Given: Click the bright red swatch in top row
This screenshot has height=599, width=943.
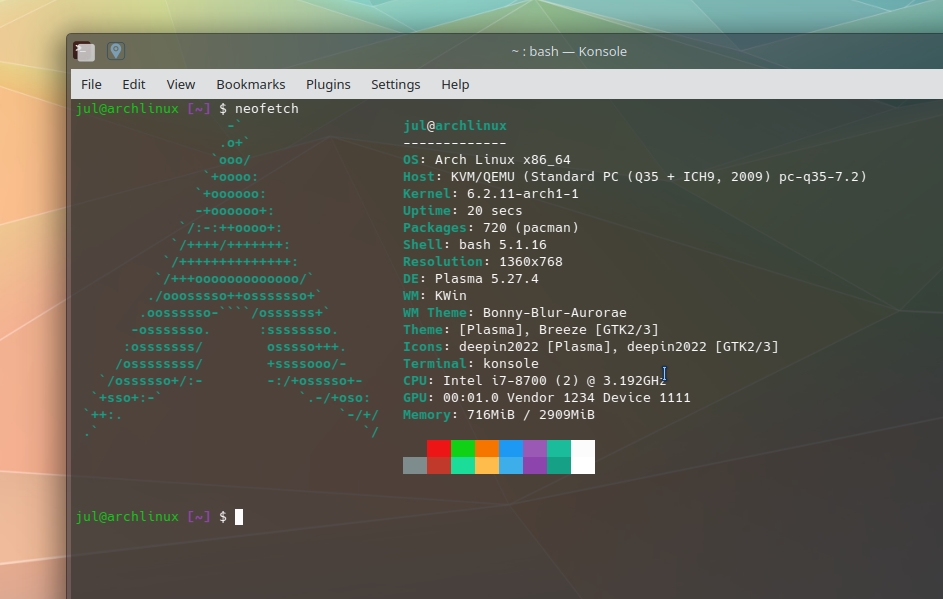Looking at the screenshot, I should click(x=439, y=448).
